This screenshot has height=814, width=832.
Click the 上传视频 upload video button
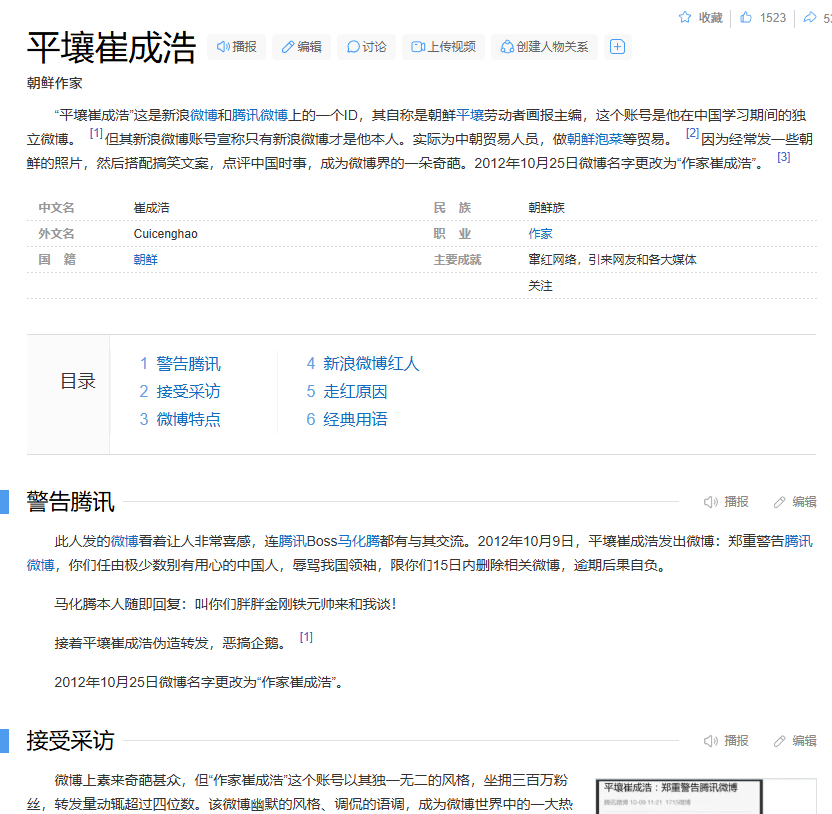point(443,47)
